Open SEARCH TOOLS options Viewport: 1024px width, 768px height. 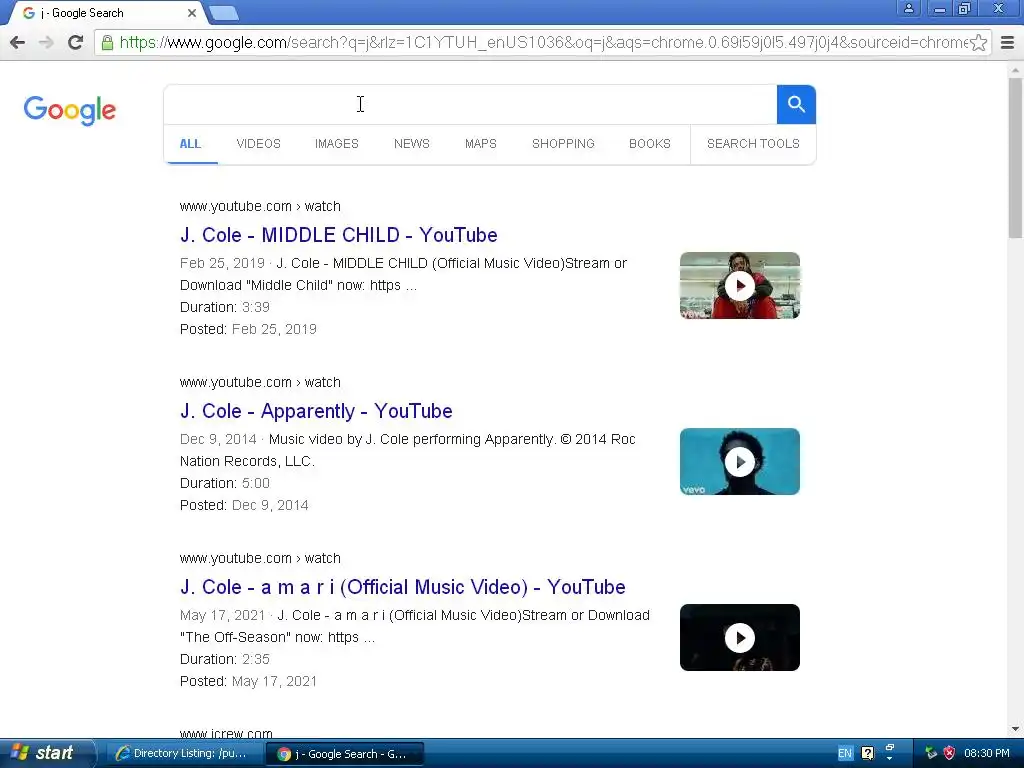point(753,144)
